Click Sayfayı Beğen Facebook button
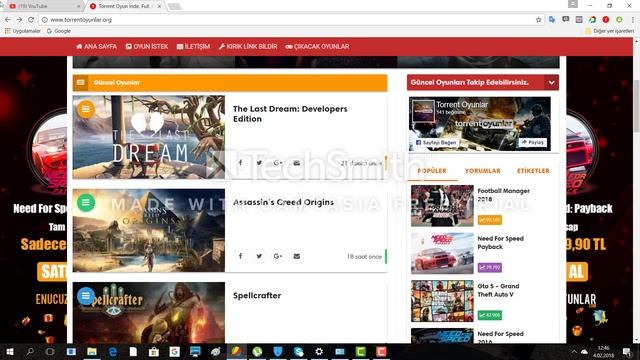The width and height of the screenshot is (640, 360). (x=436, y=142)
